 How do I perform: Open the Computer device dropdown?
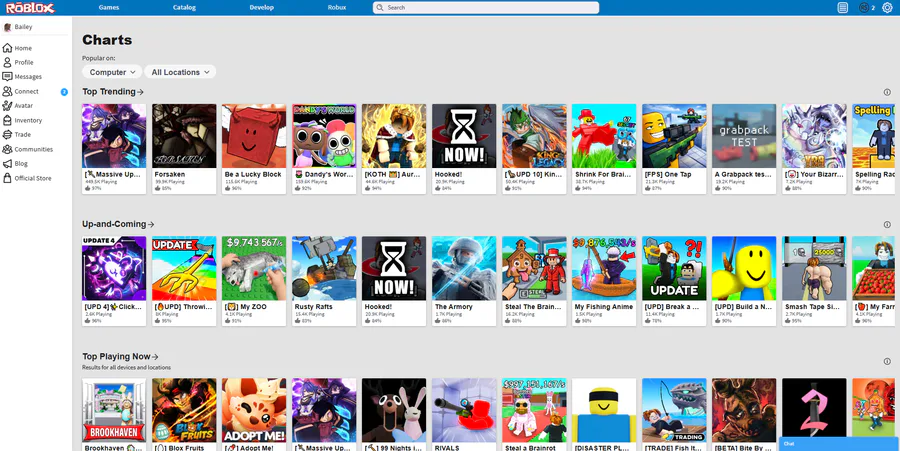[112, 72]
